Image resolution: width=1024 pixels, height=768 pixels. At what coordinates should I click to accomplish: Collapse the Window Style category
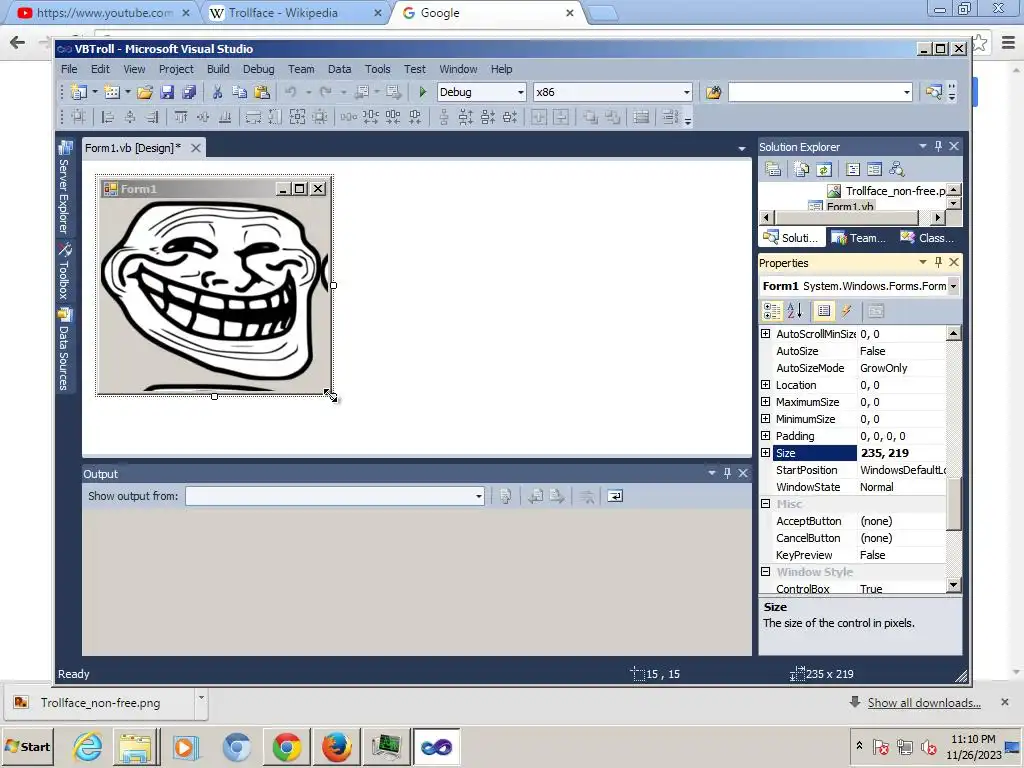tap(765, 571)
